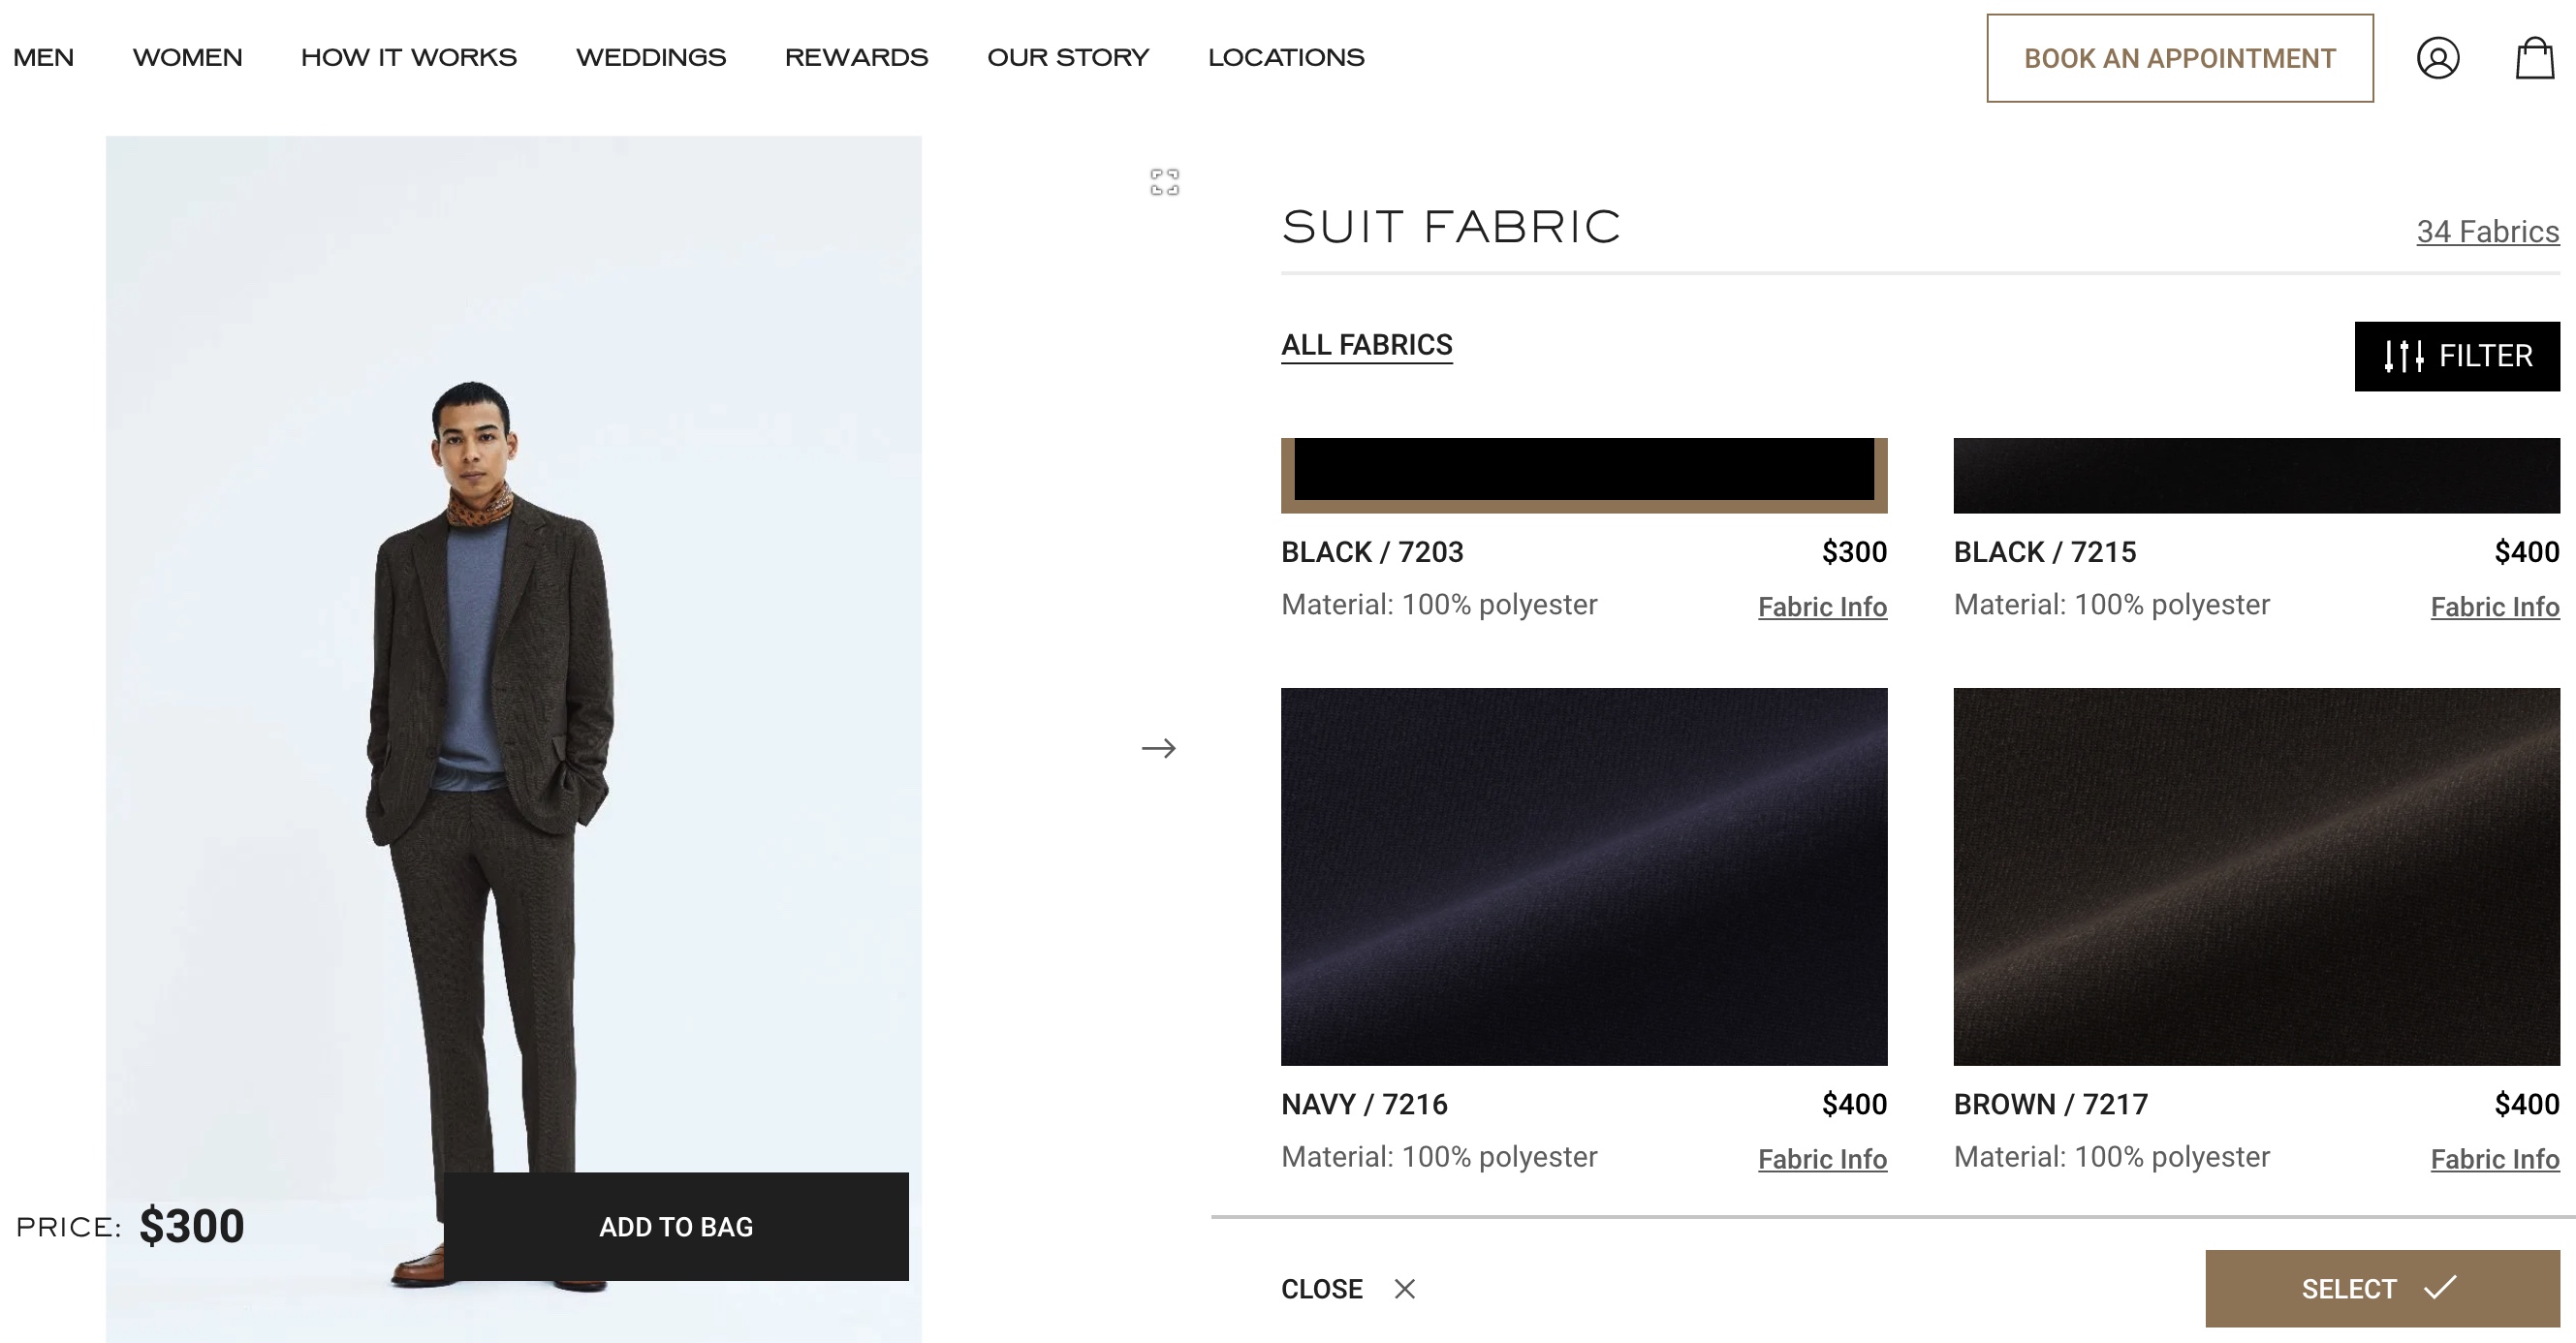Click the next image arrow
This screenshot has width=2576, height=1343.
click(1158, 748)
